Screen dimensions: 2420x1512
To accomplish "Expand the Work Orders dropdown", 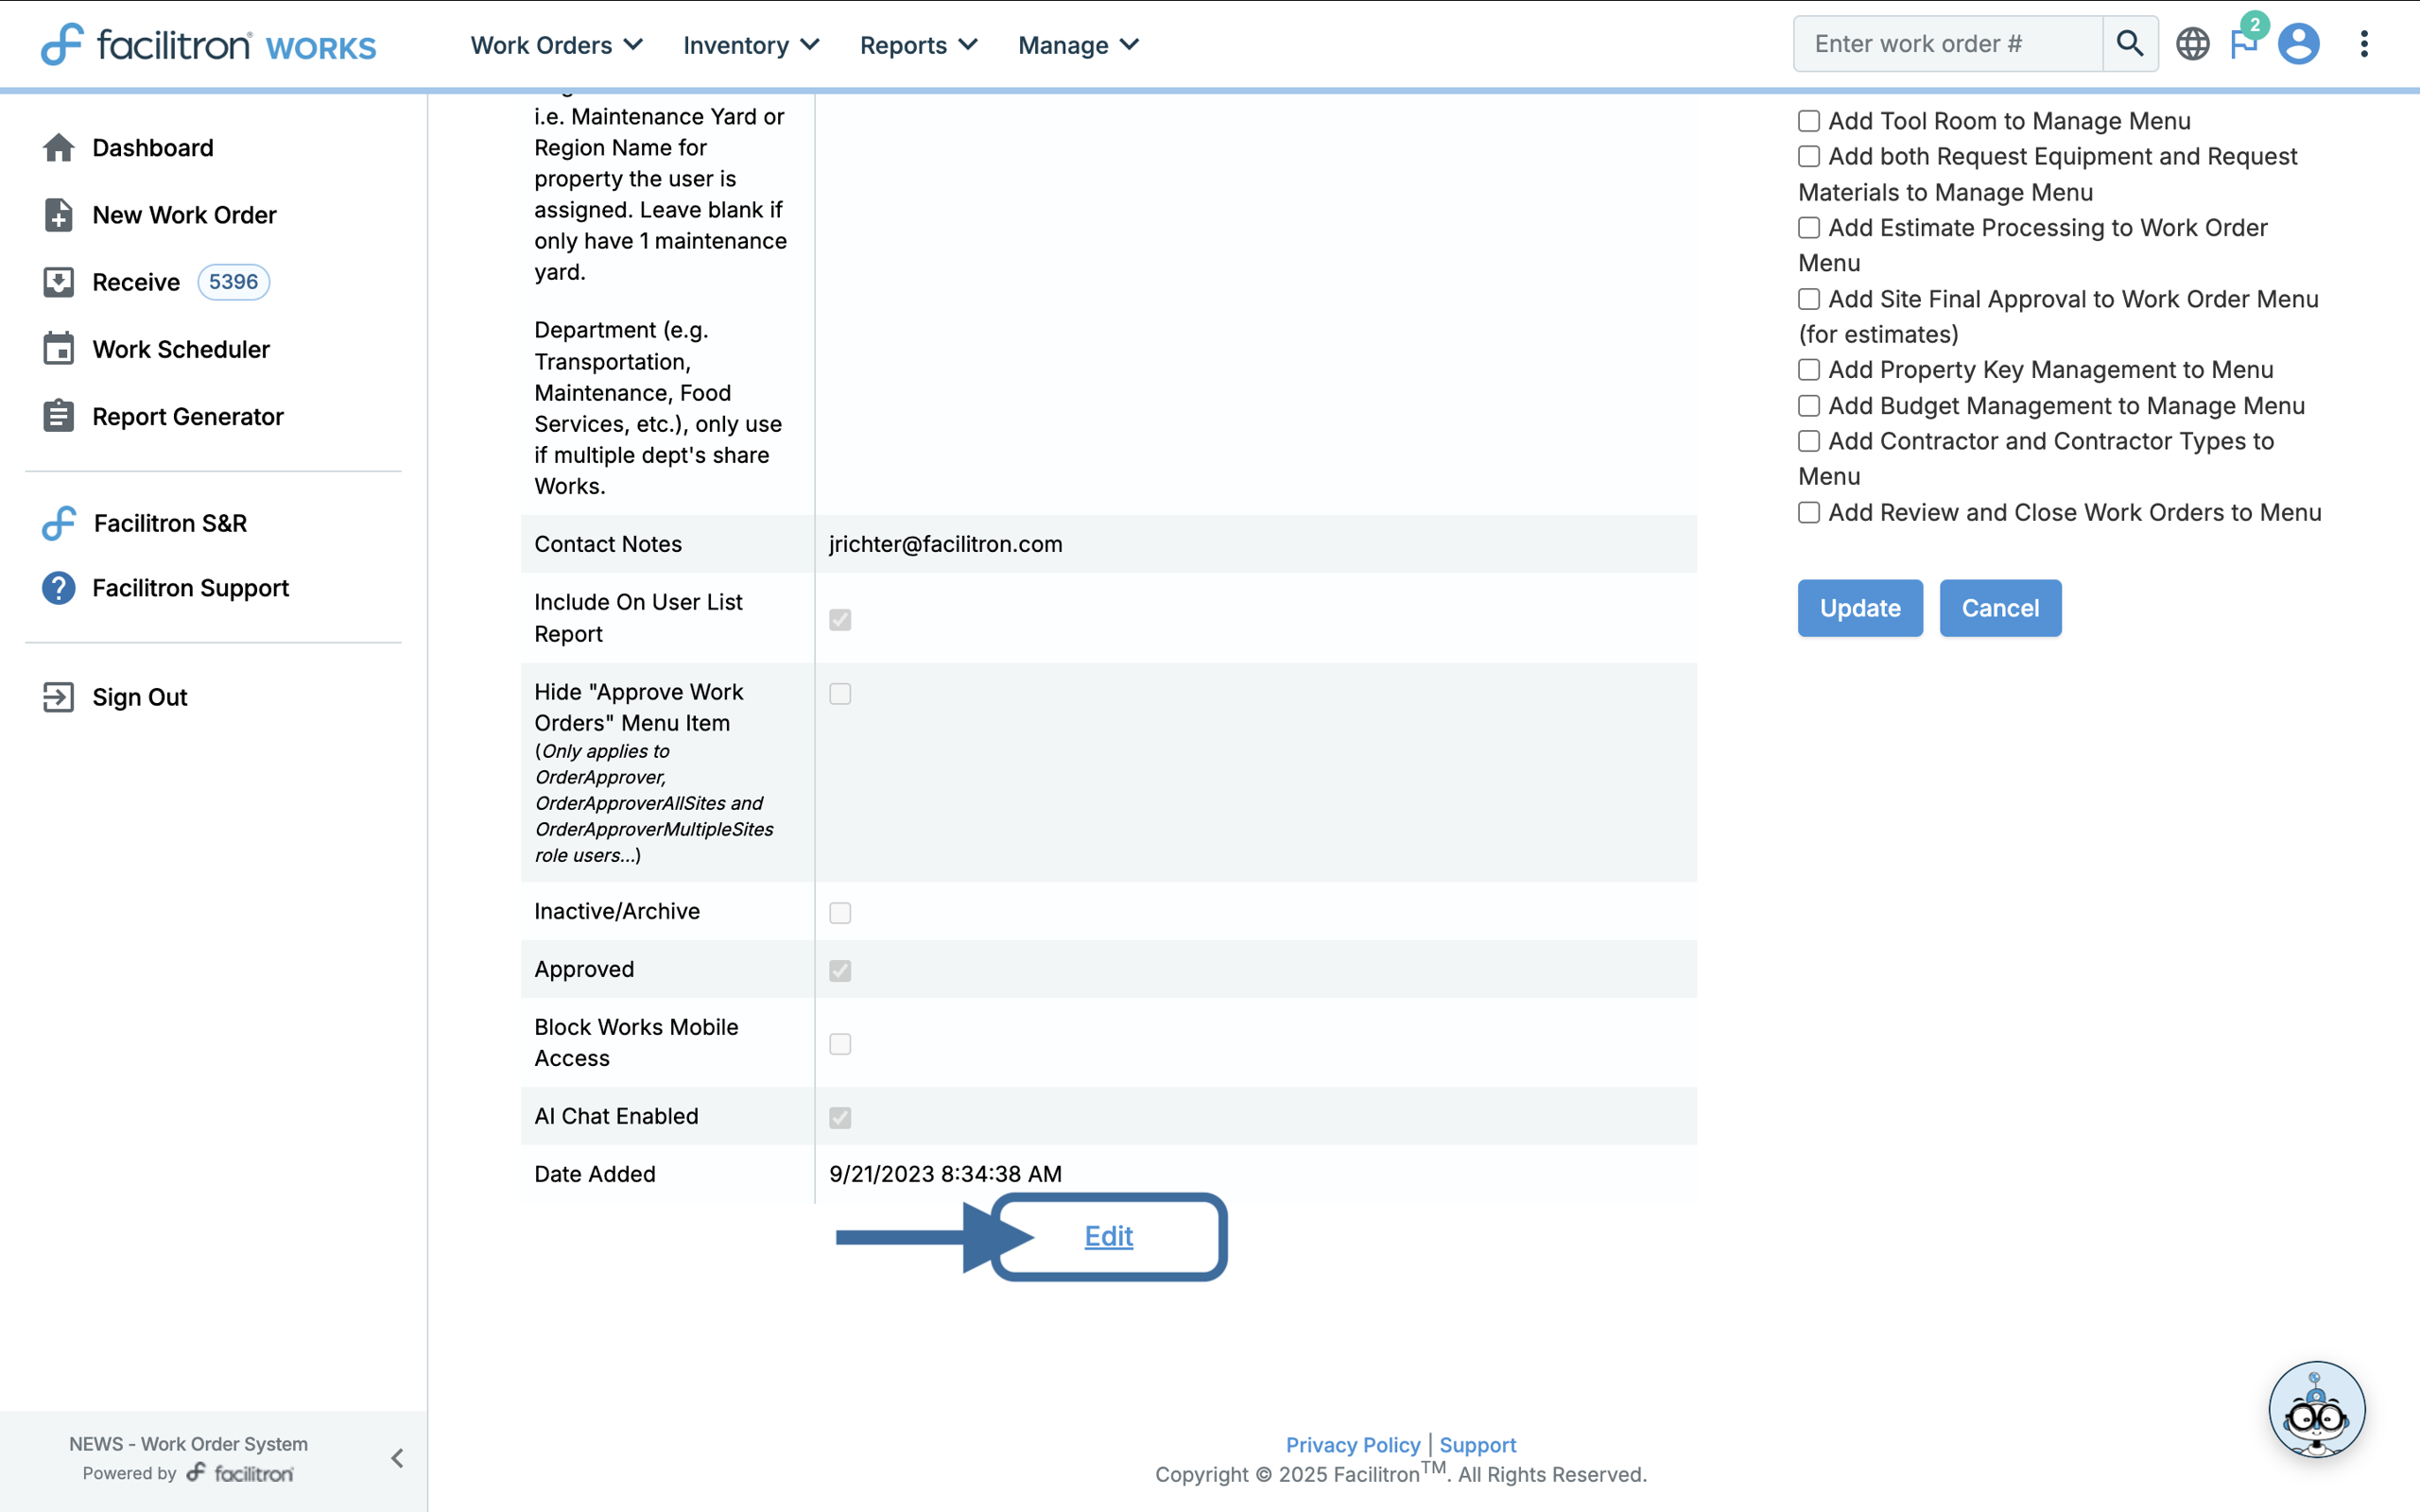I will (x=556, y=45).
